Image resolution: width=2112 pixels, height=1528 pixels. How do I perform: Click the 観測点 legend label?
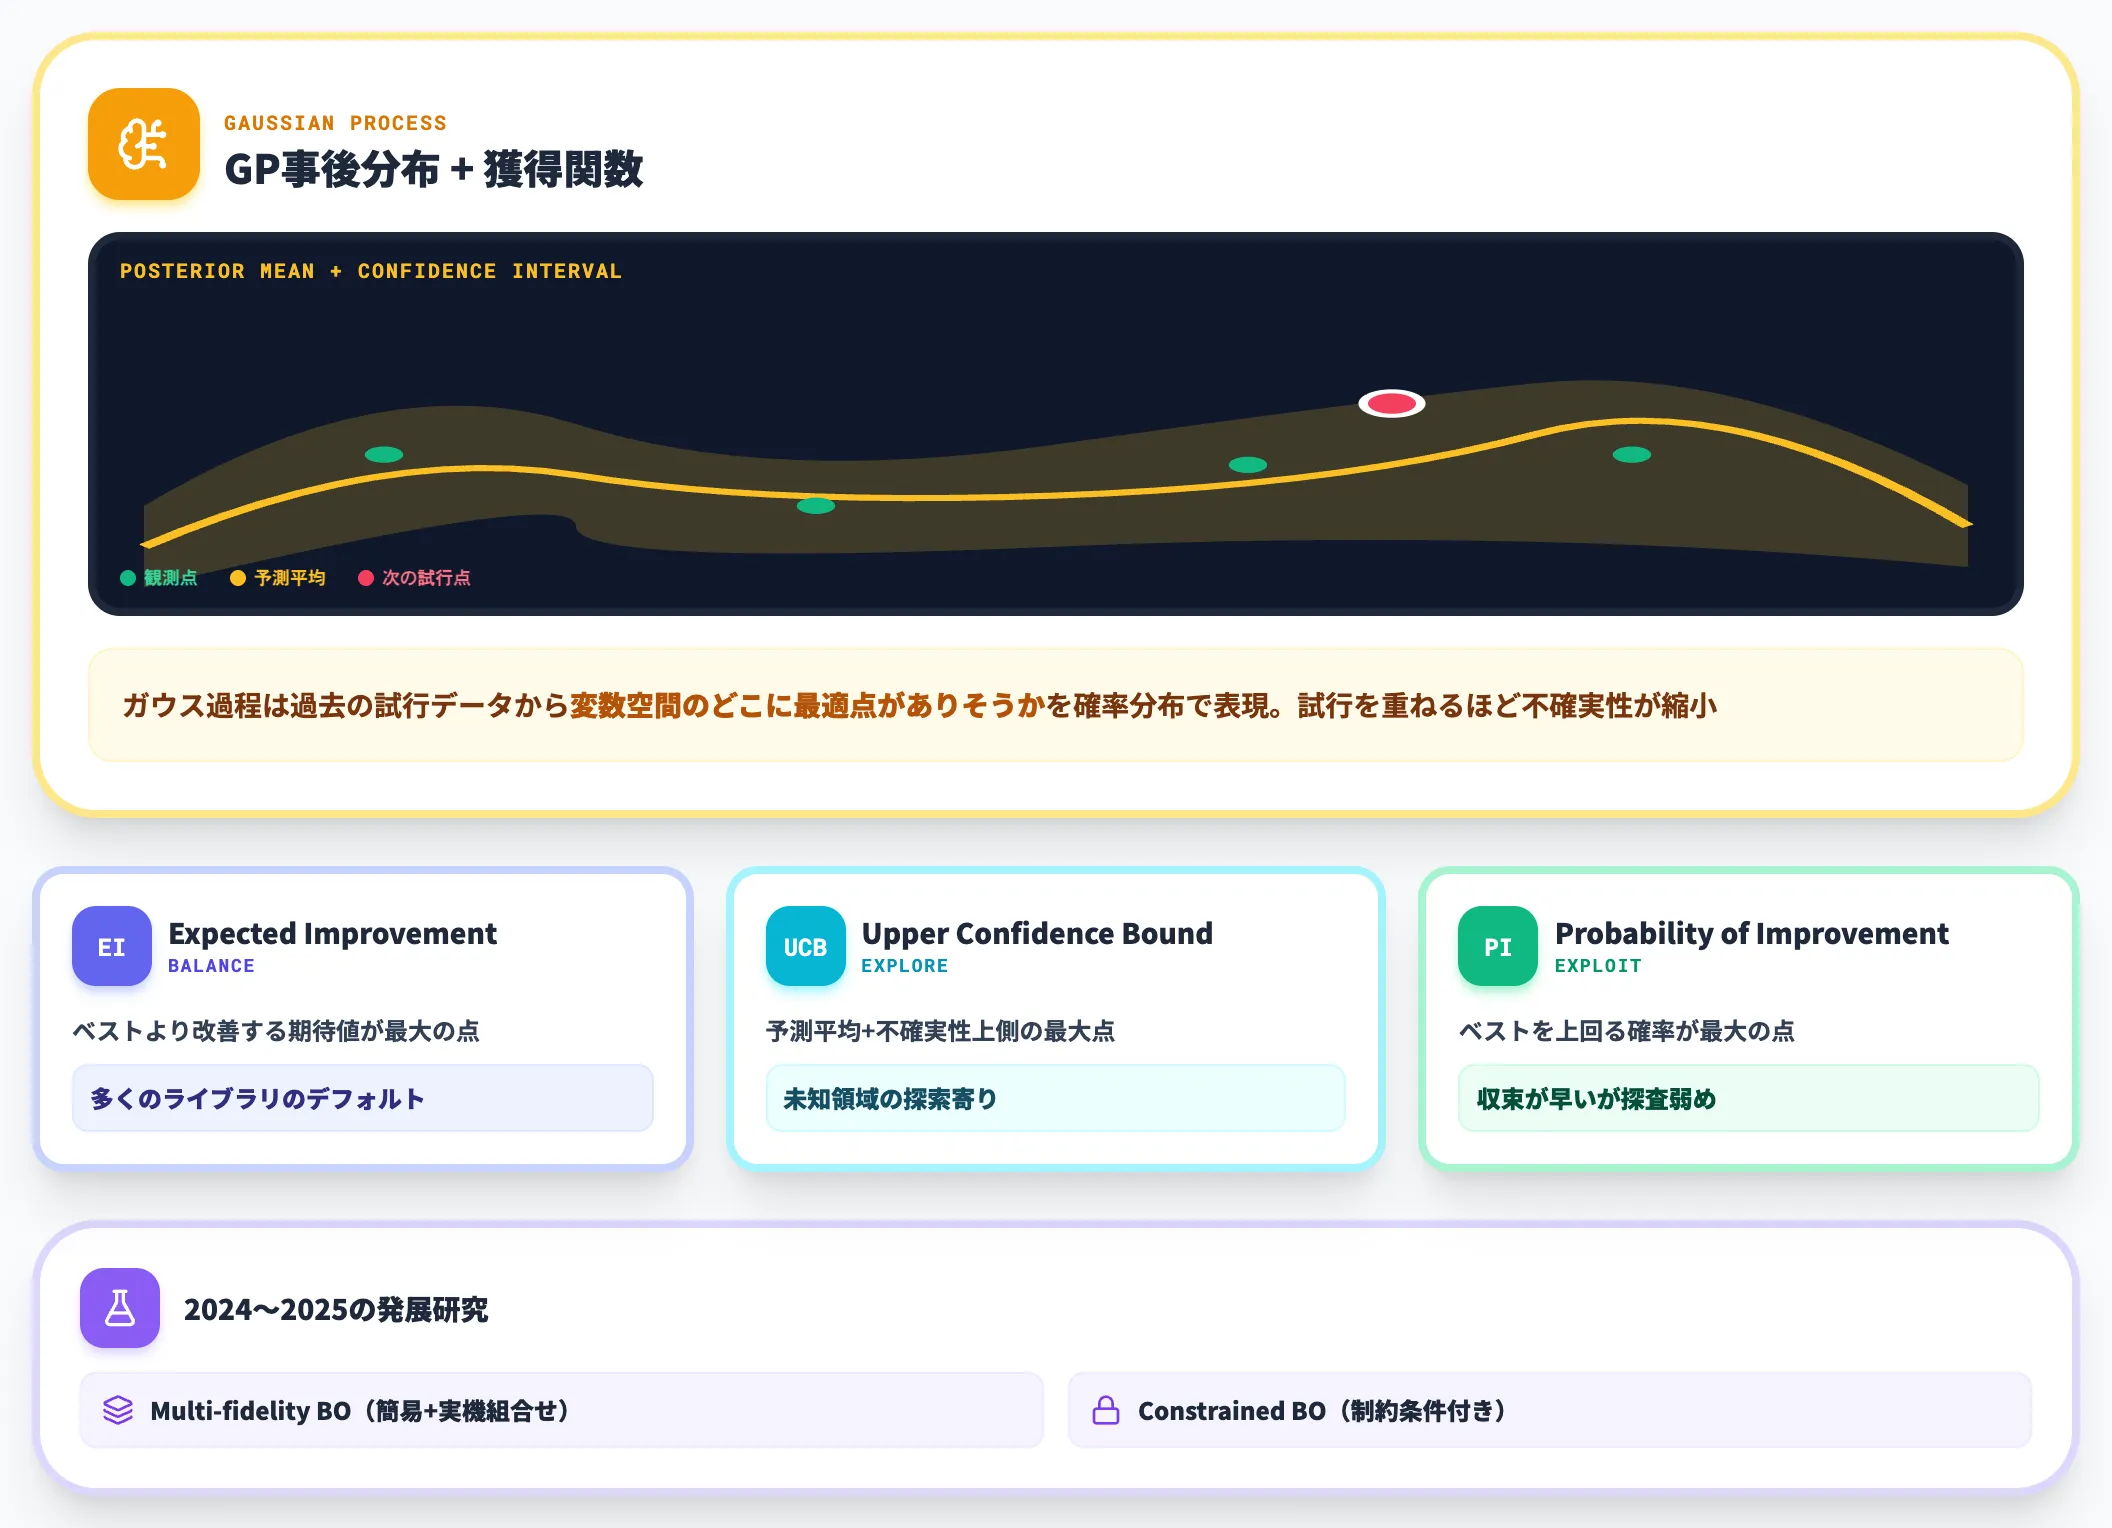pyautogui.click(x=171, y=578)
